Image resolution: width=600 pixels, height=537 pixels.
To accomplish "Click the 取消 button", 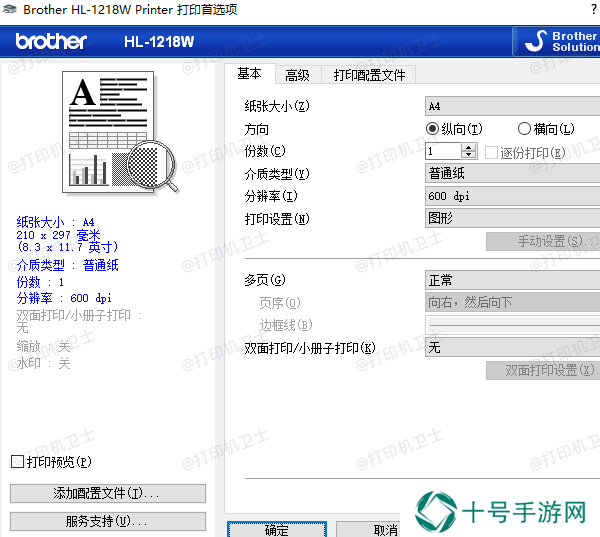I will click(368, 529).
